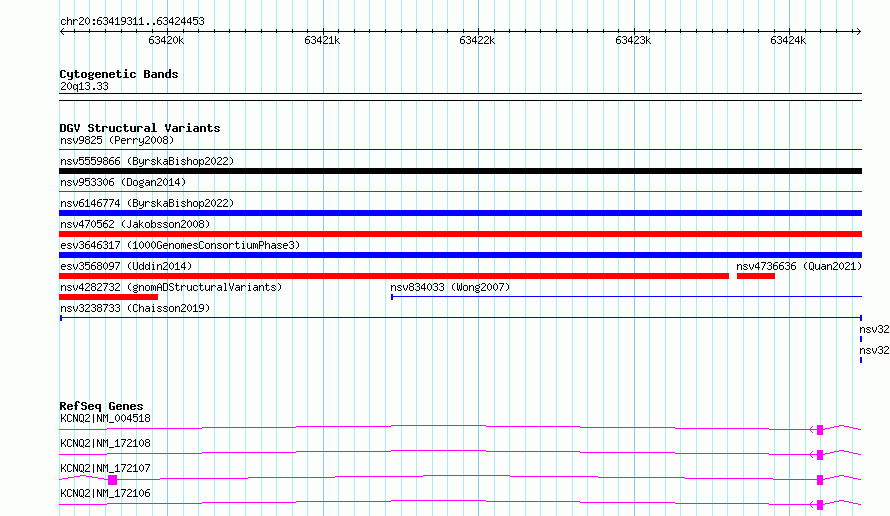This screenshot has height=516, width=890.
Task: Click the KCNQ2|NM_172108 transcript label
Action: 105,443
